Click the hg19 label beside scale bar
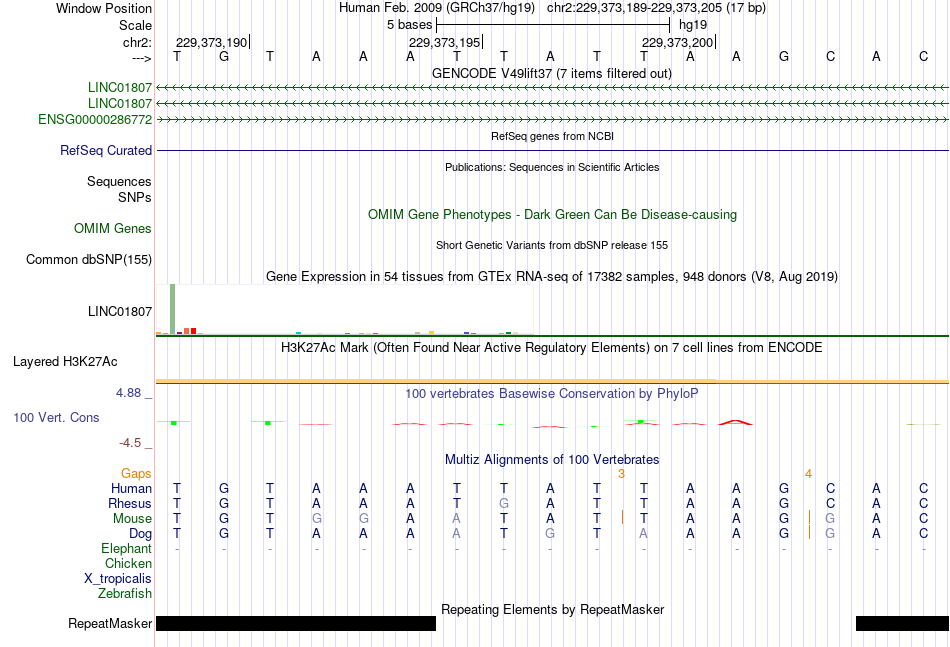The height and width of the screenshot is (647, 950). coord(693,25)
